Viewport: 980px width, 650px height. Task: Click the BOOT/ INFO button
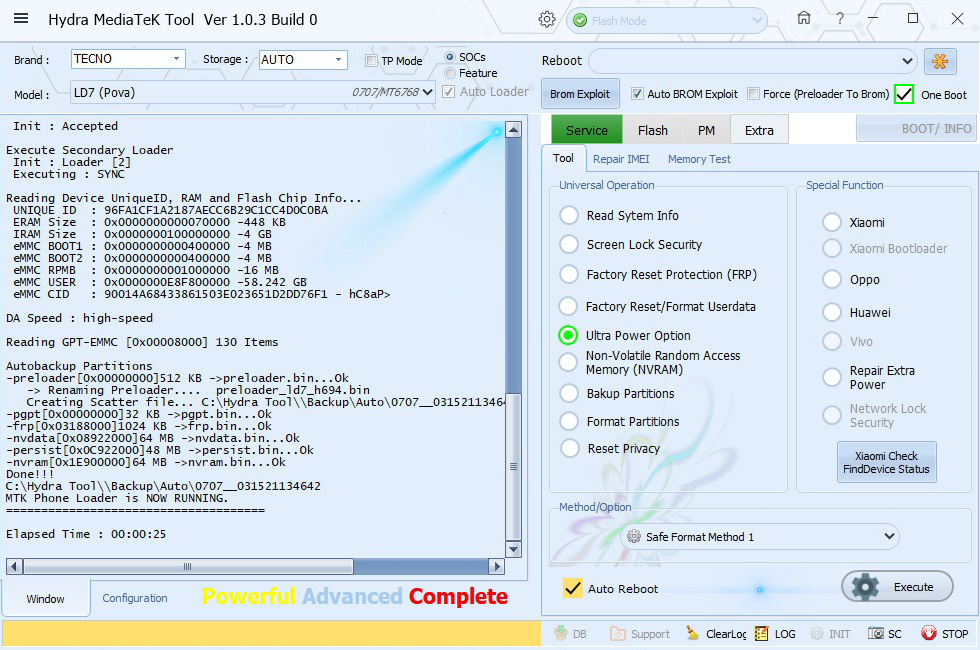tap(916, 129)
